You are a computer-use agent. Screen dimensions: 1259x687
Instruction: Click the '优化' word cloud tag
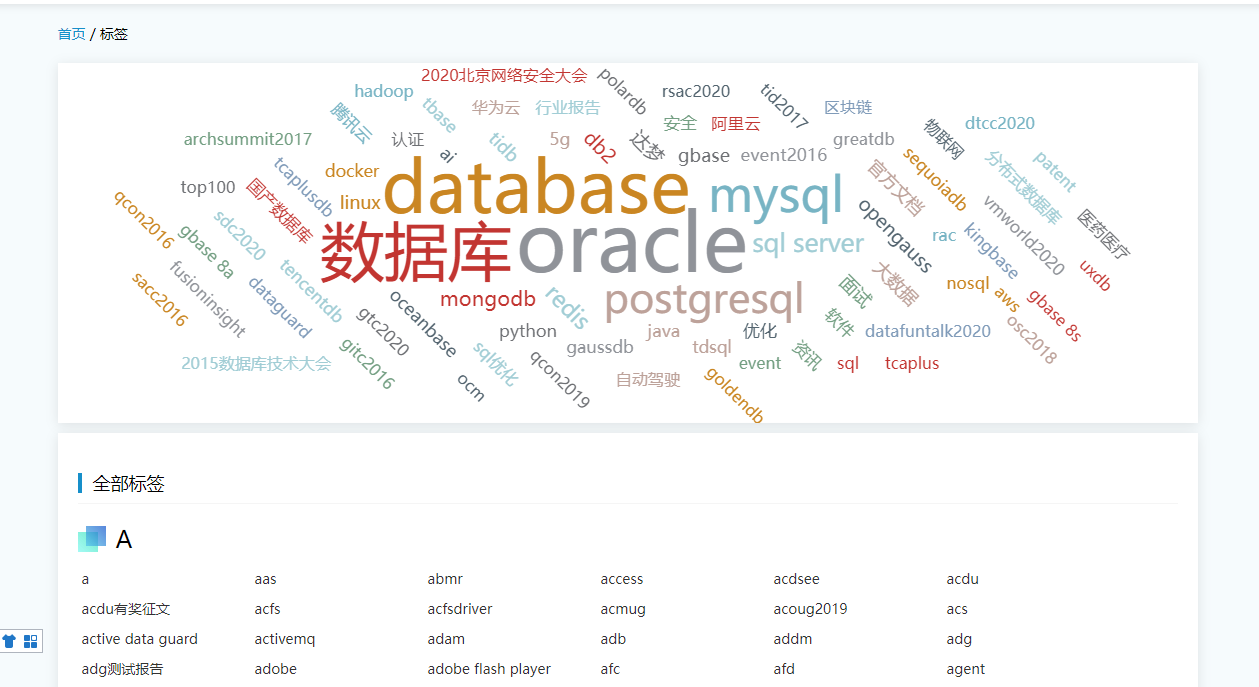coord(760,331)
